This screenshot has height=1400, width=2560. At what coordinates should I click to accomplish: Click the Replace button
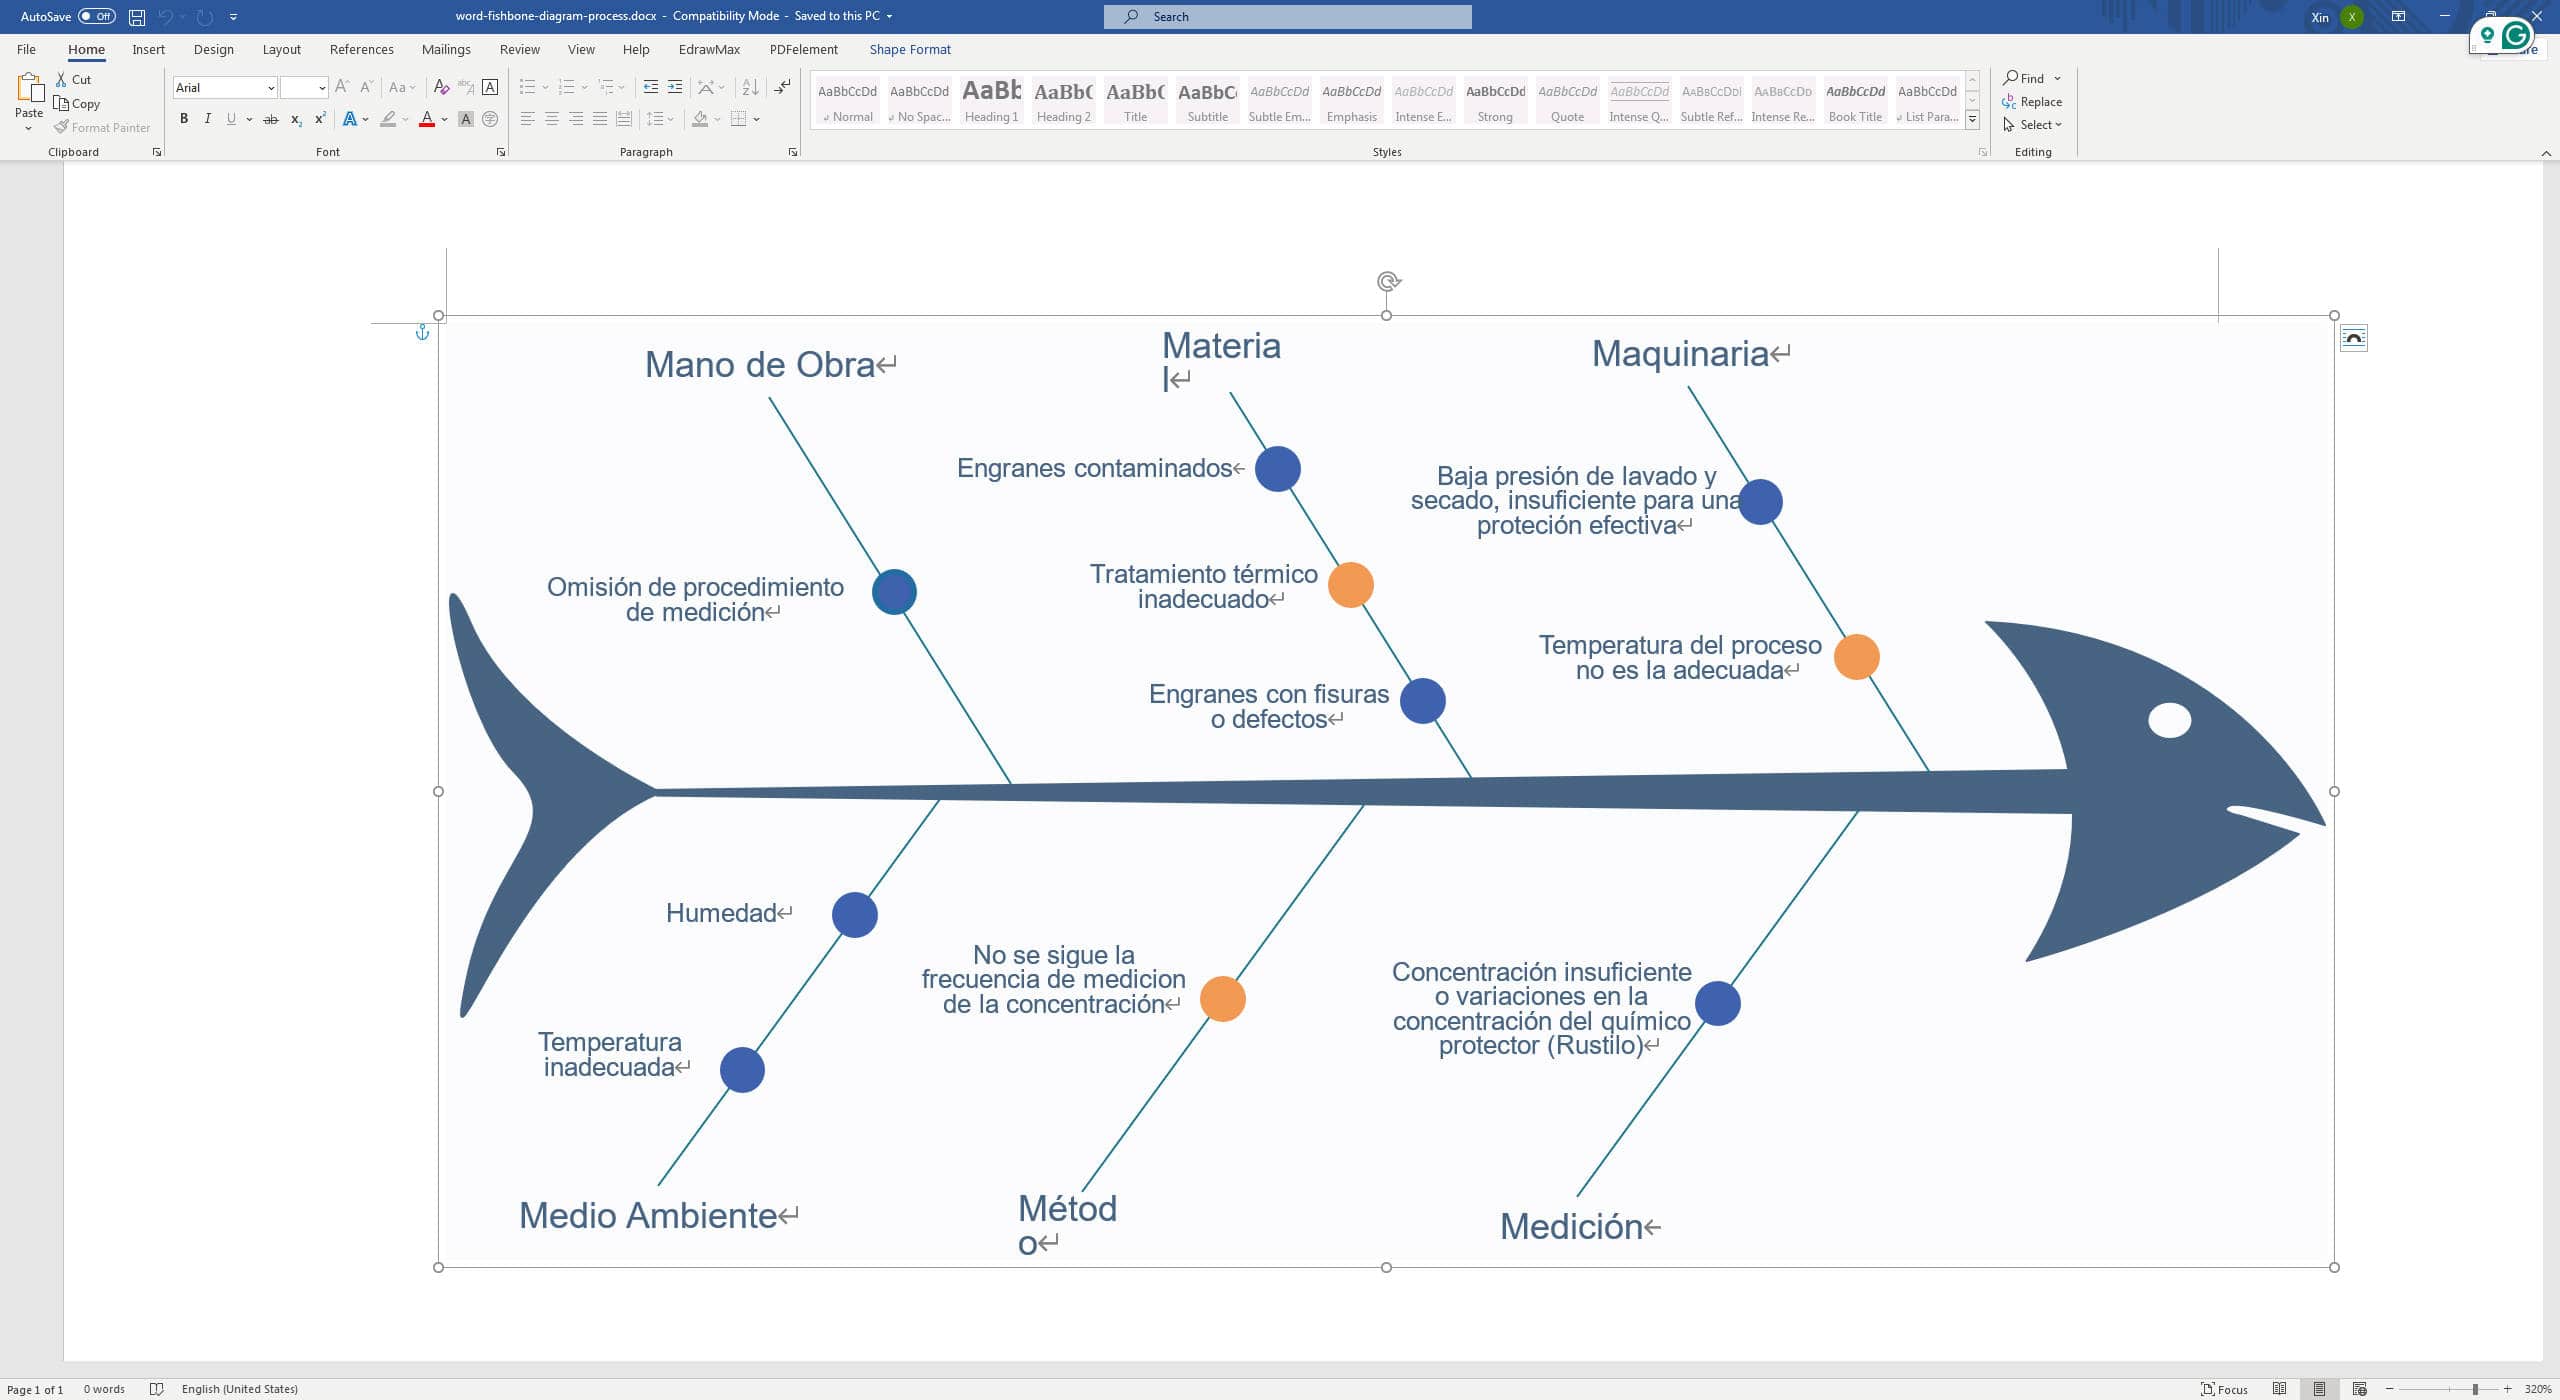(x=2038, y=102)
